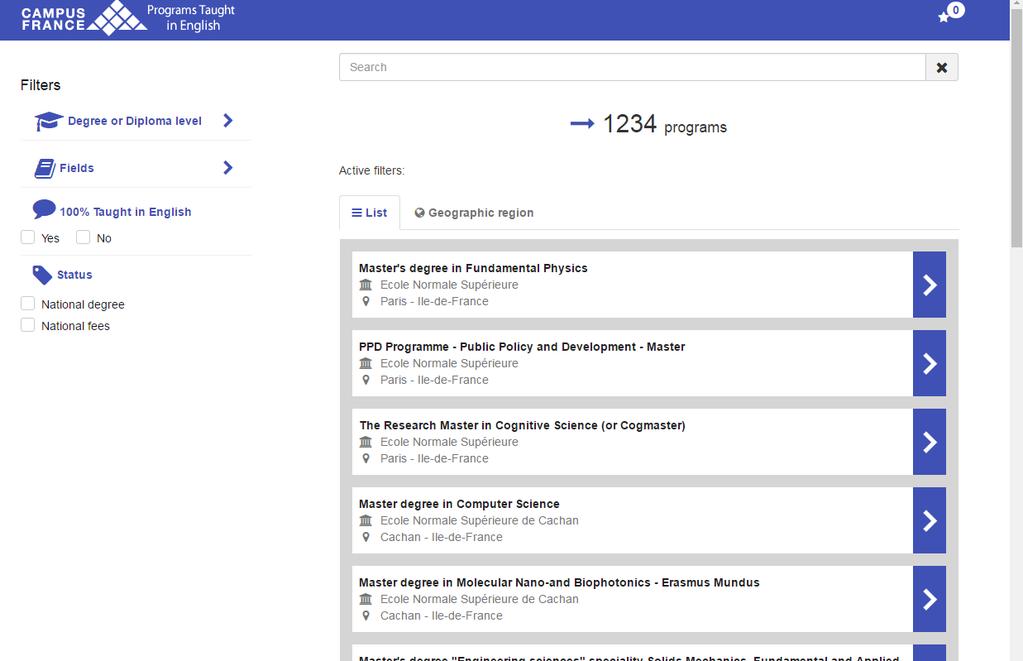The image size is (1023, 661).
Task: Click the book icon next to Fields
Action: click(x=44, y=168)
